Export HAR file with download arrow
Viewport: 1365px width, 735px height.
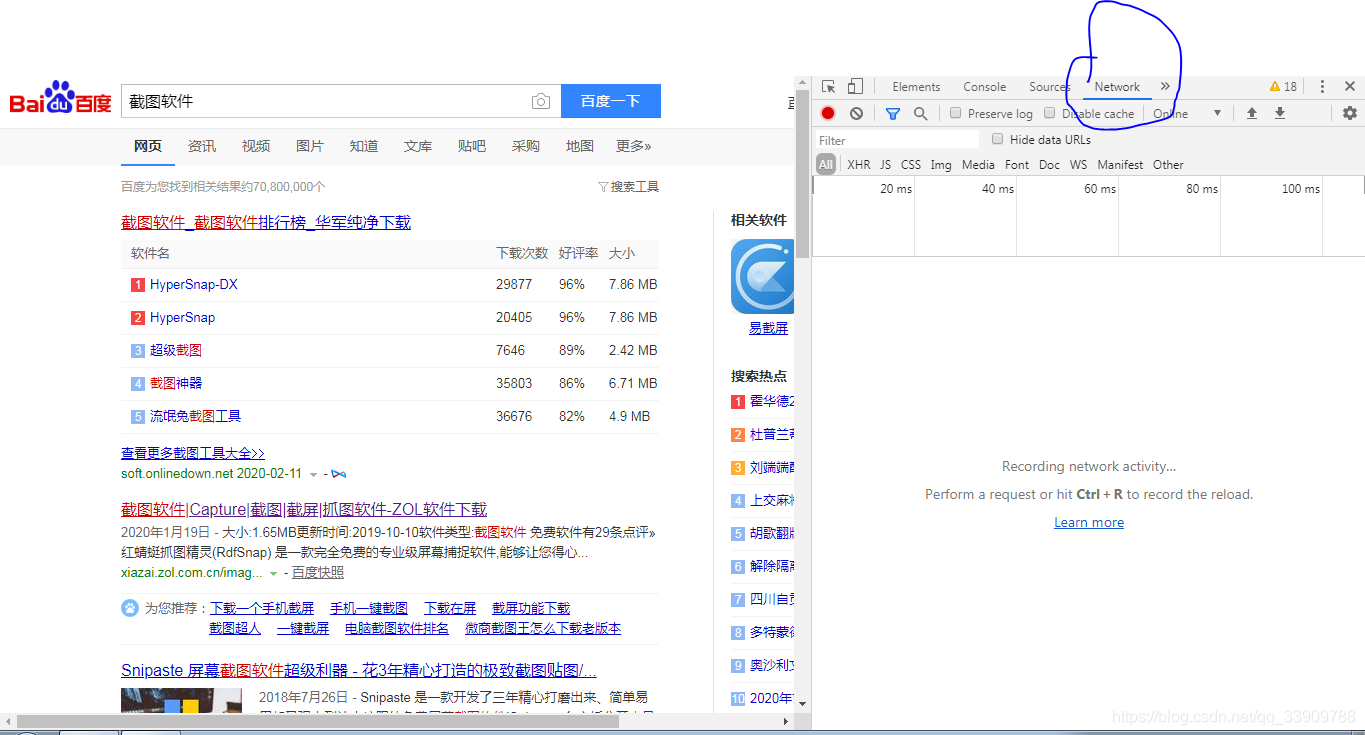coord(1279,113)
